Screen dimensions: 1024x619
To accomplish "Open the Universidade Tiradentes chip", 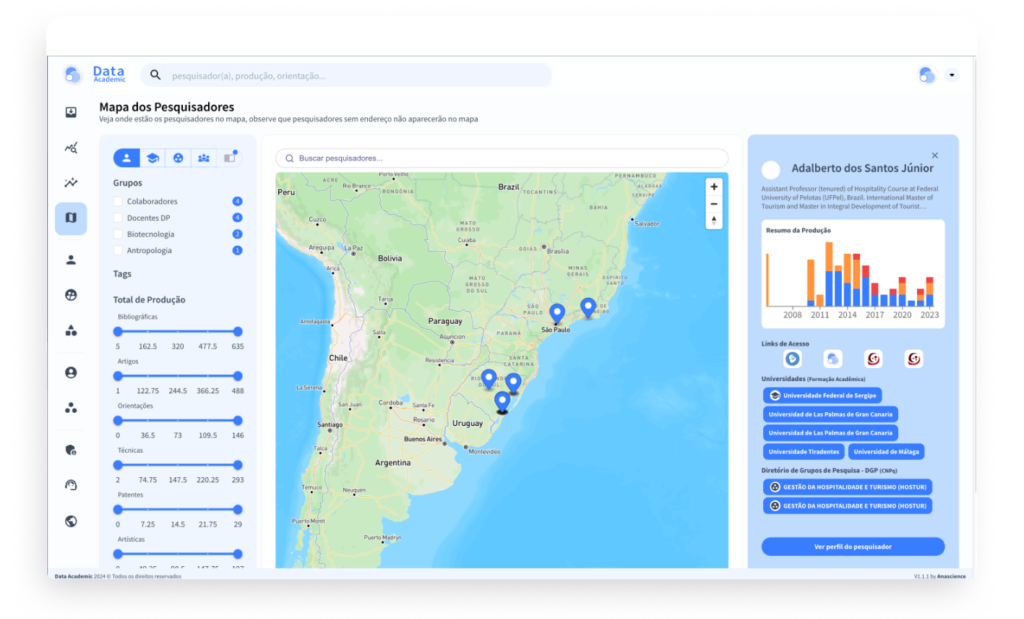I will tap(803, 451).
